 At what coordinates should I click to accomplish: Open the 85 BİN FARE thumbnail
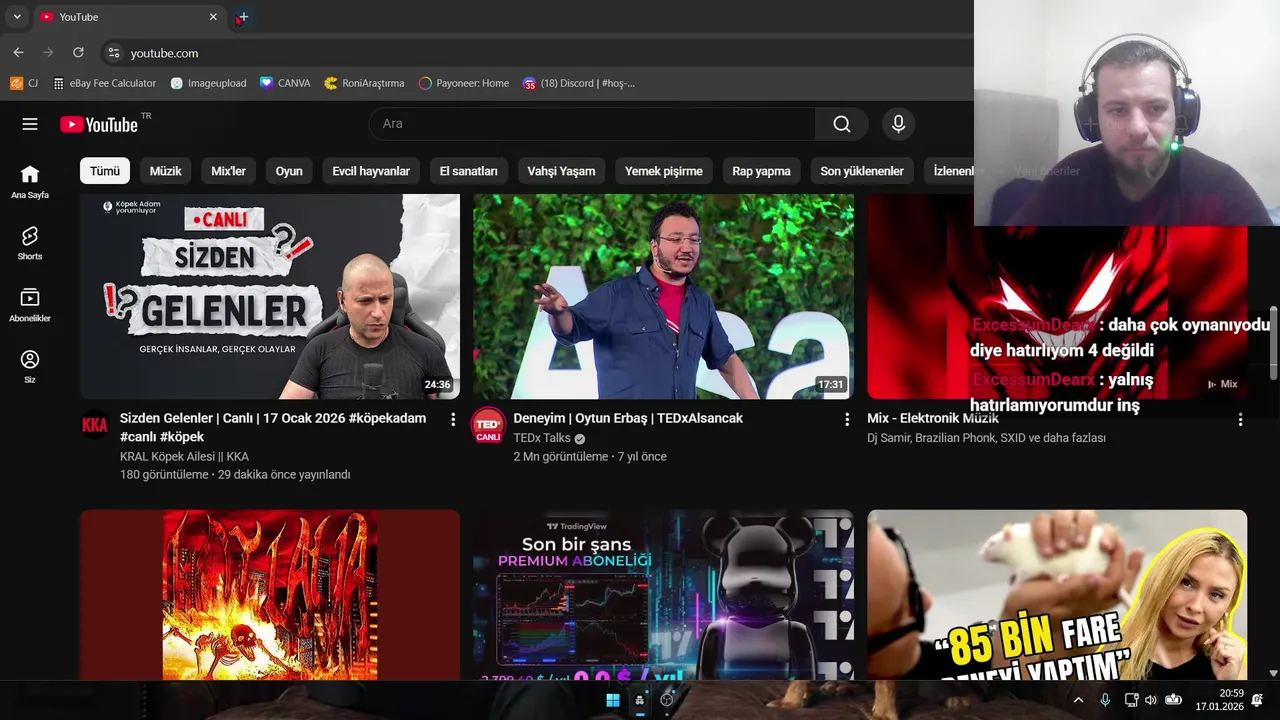1057,595
